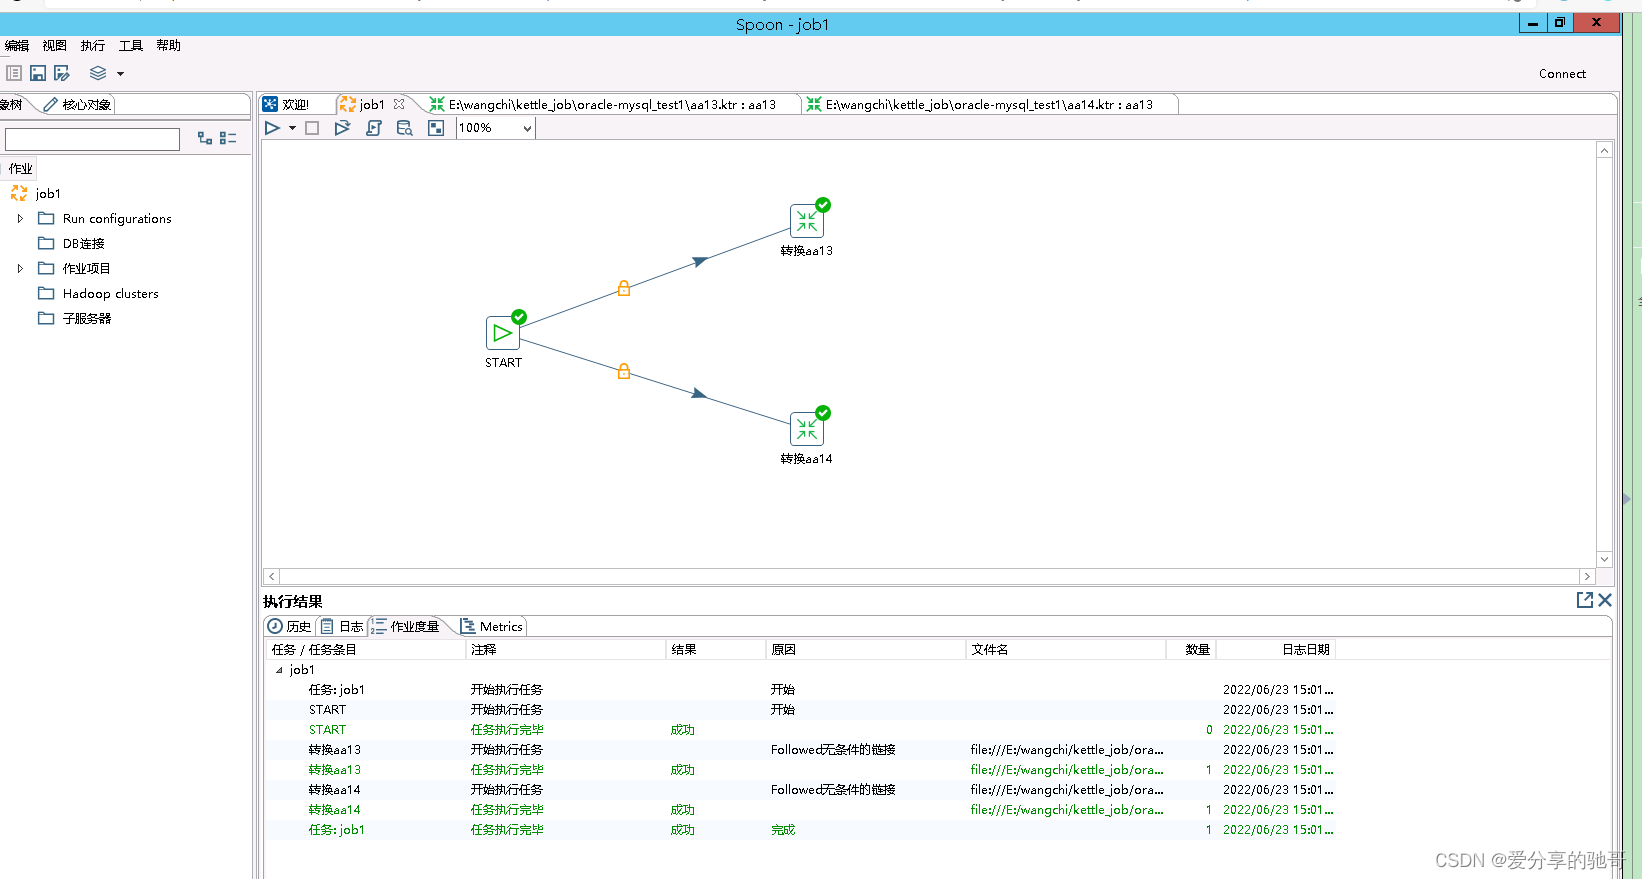The image size is (1642, 879).
Task: Close the execution results panel
Action: 1605,600
